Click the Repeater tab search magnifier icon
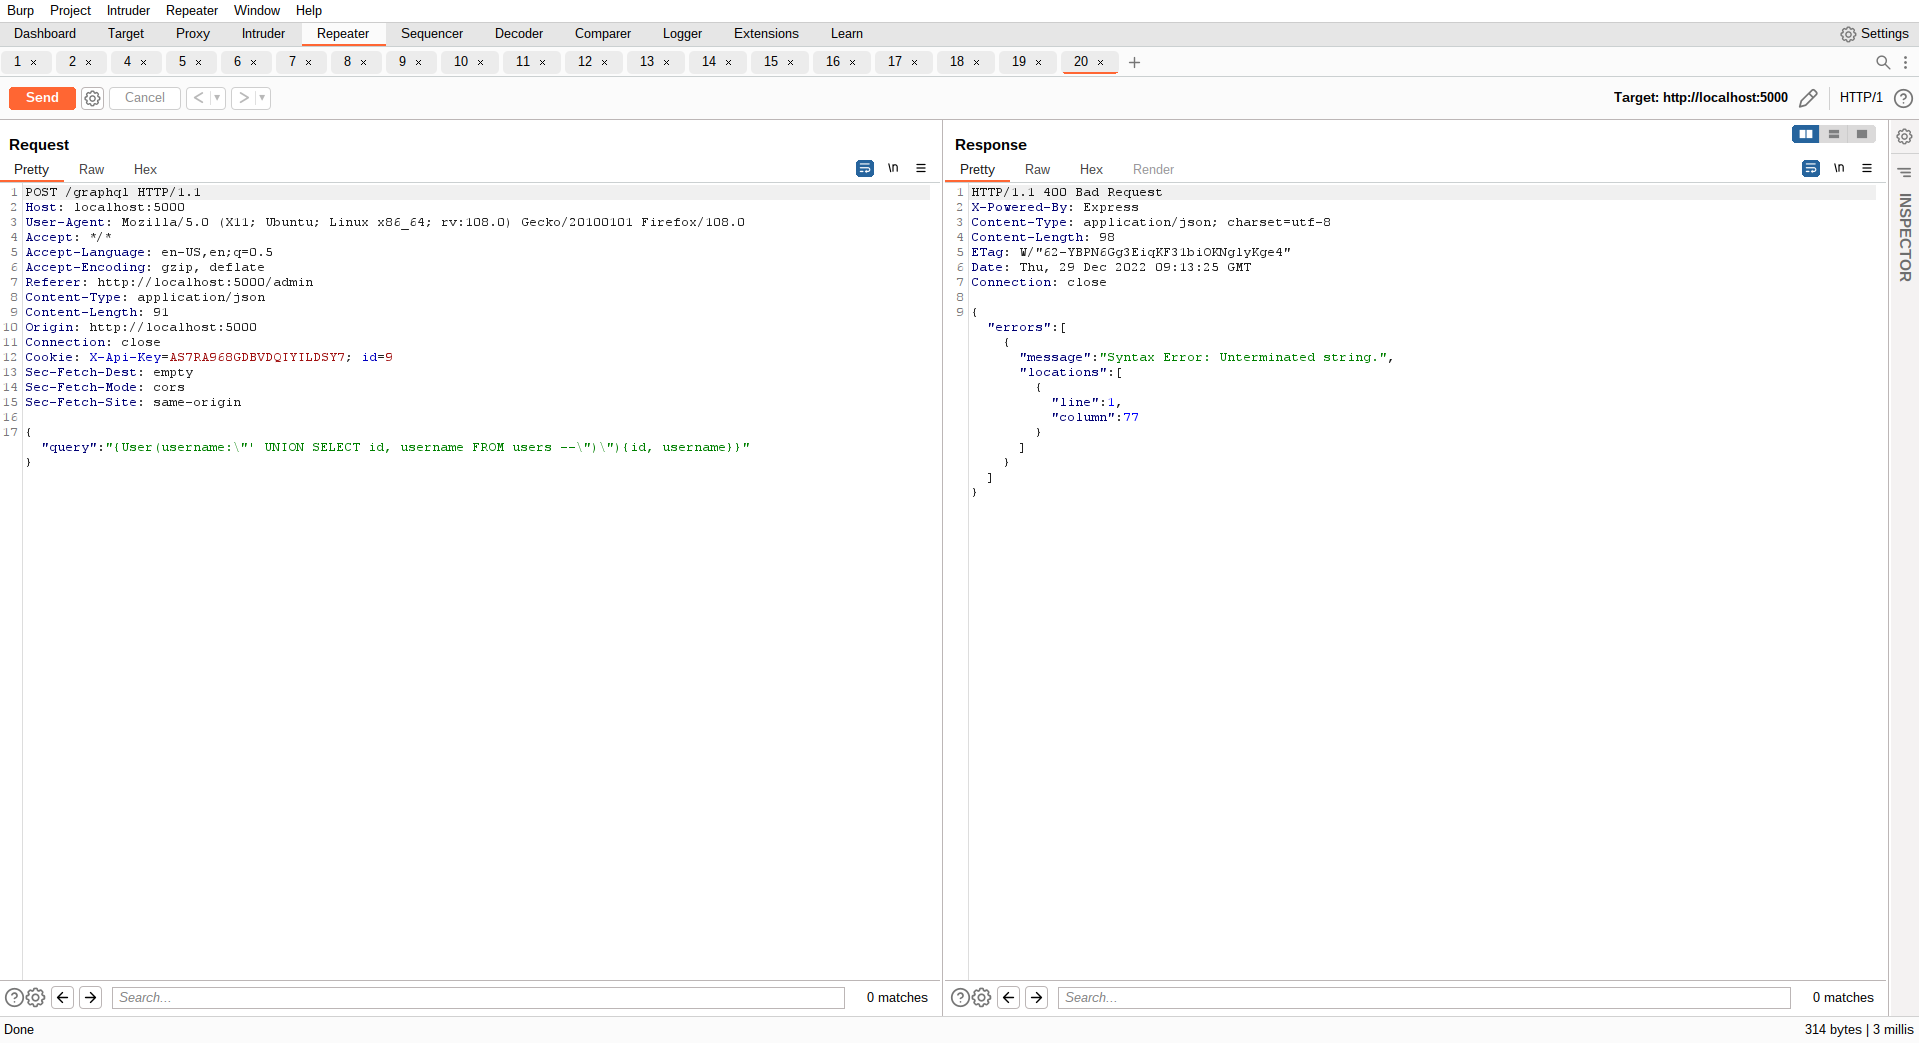This screenshot has width=1919, height=1043. (x=1883, y=62)
